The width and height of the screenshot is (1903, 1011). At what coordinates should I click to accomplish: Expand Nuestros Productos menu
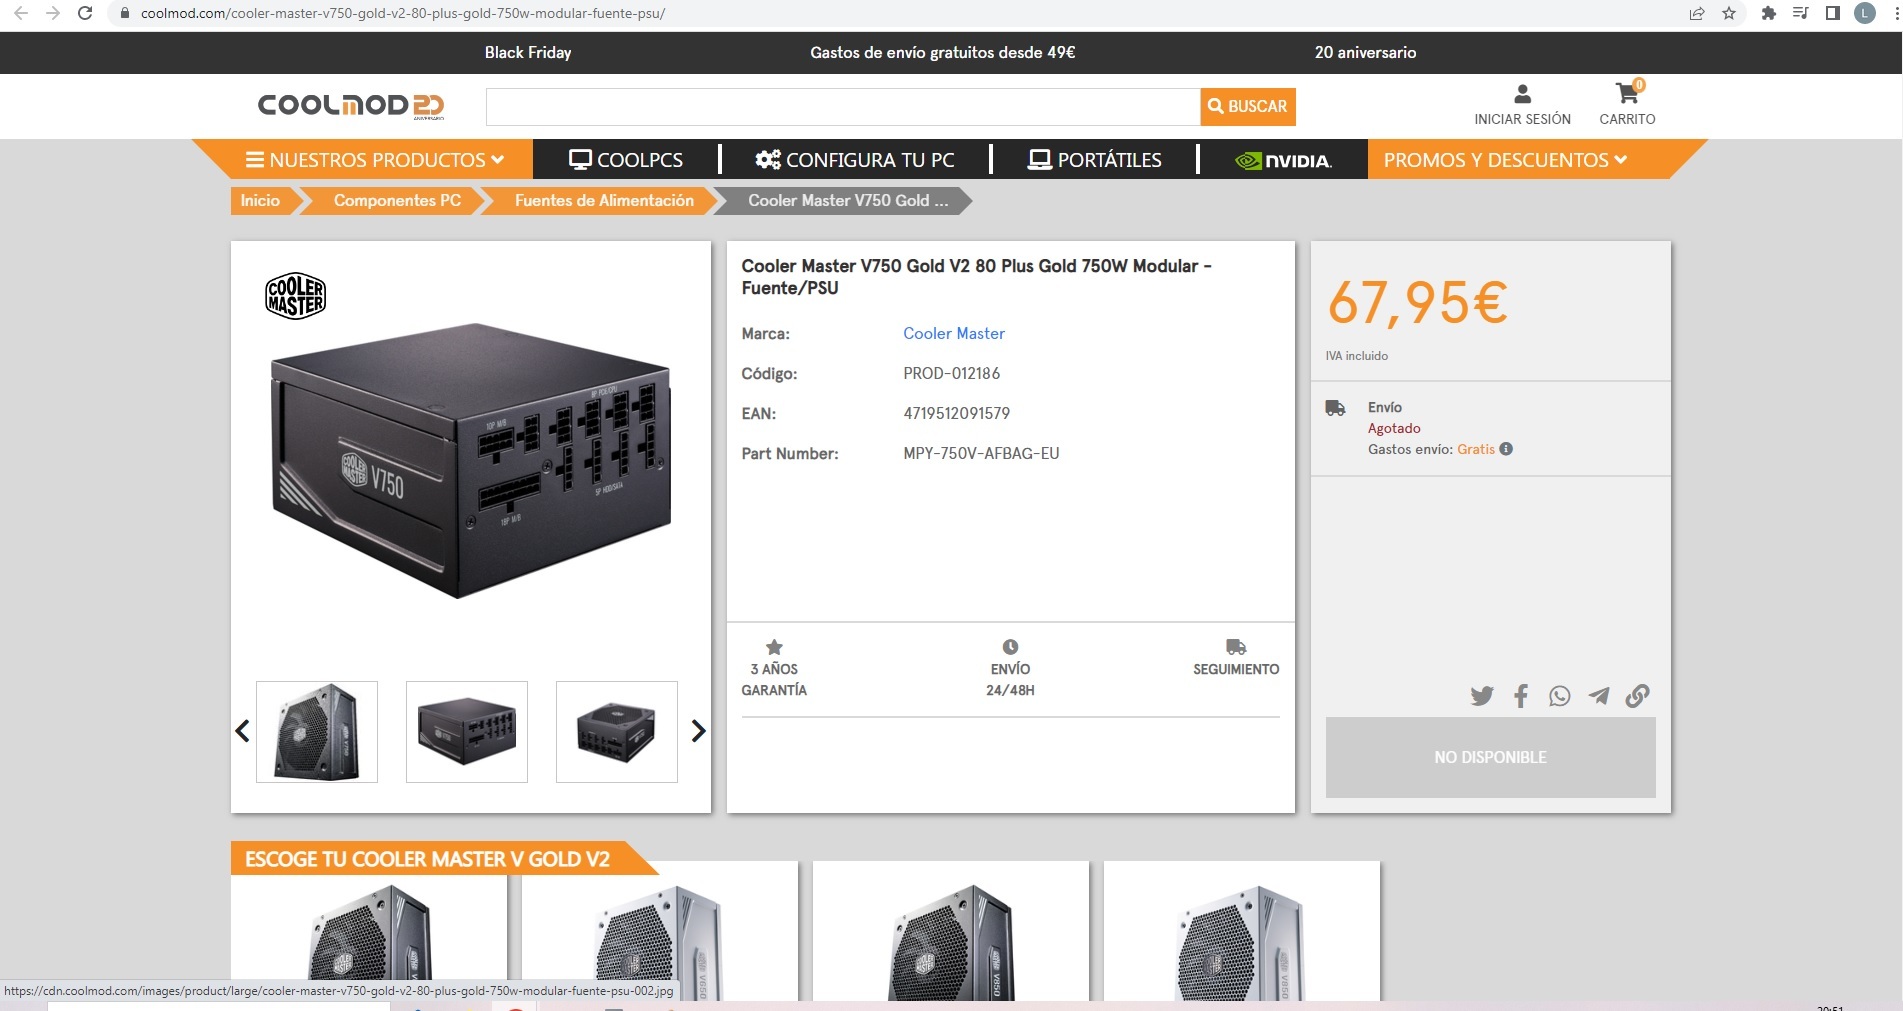(x=375, y=160)
